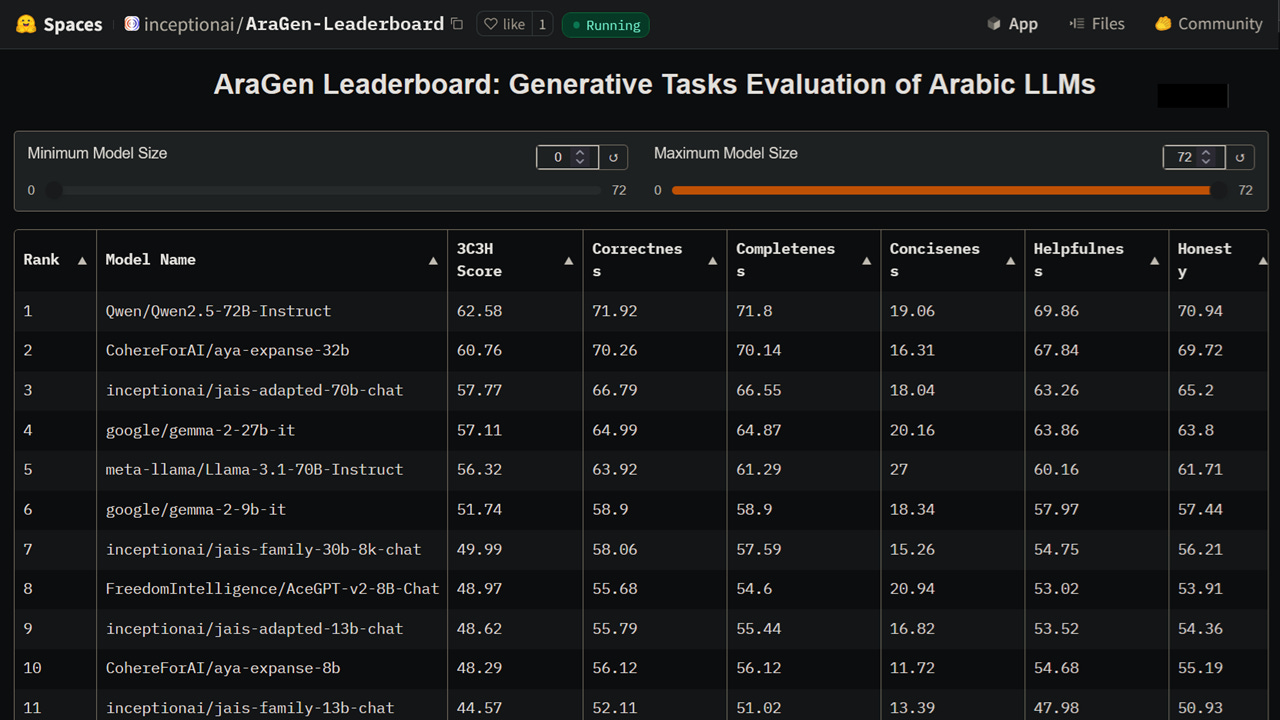Select the CohereForAI/aya-expanse-32b model cell
1280x720 pixels.
[272, 351]
